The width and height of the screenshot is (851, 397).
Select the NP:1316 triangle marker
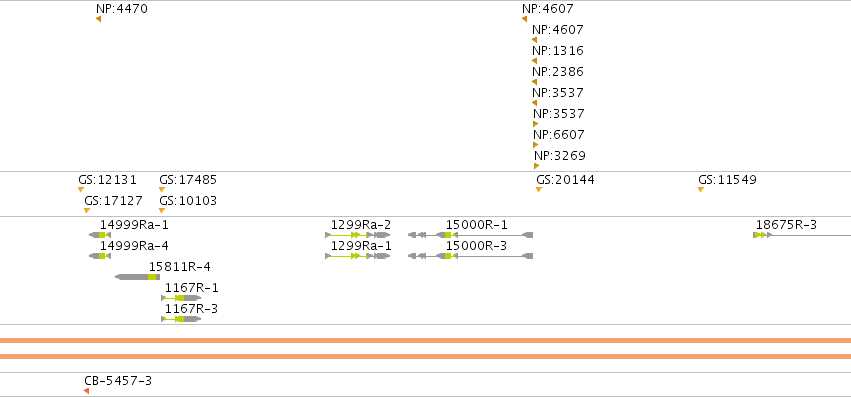(535, 61)
